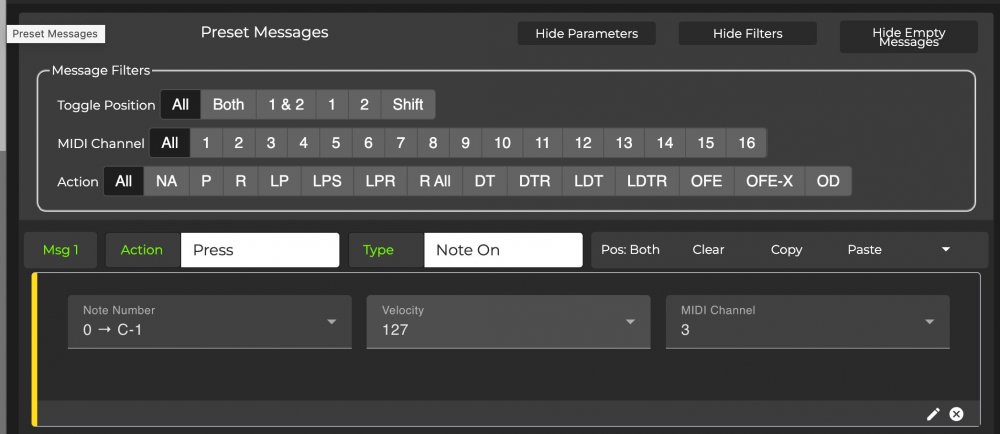Click the Press action field
1000x434 pixels.
(259, 250)
